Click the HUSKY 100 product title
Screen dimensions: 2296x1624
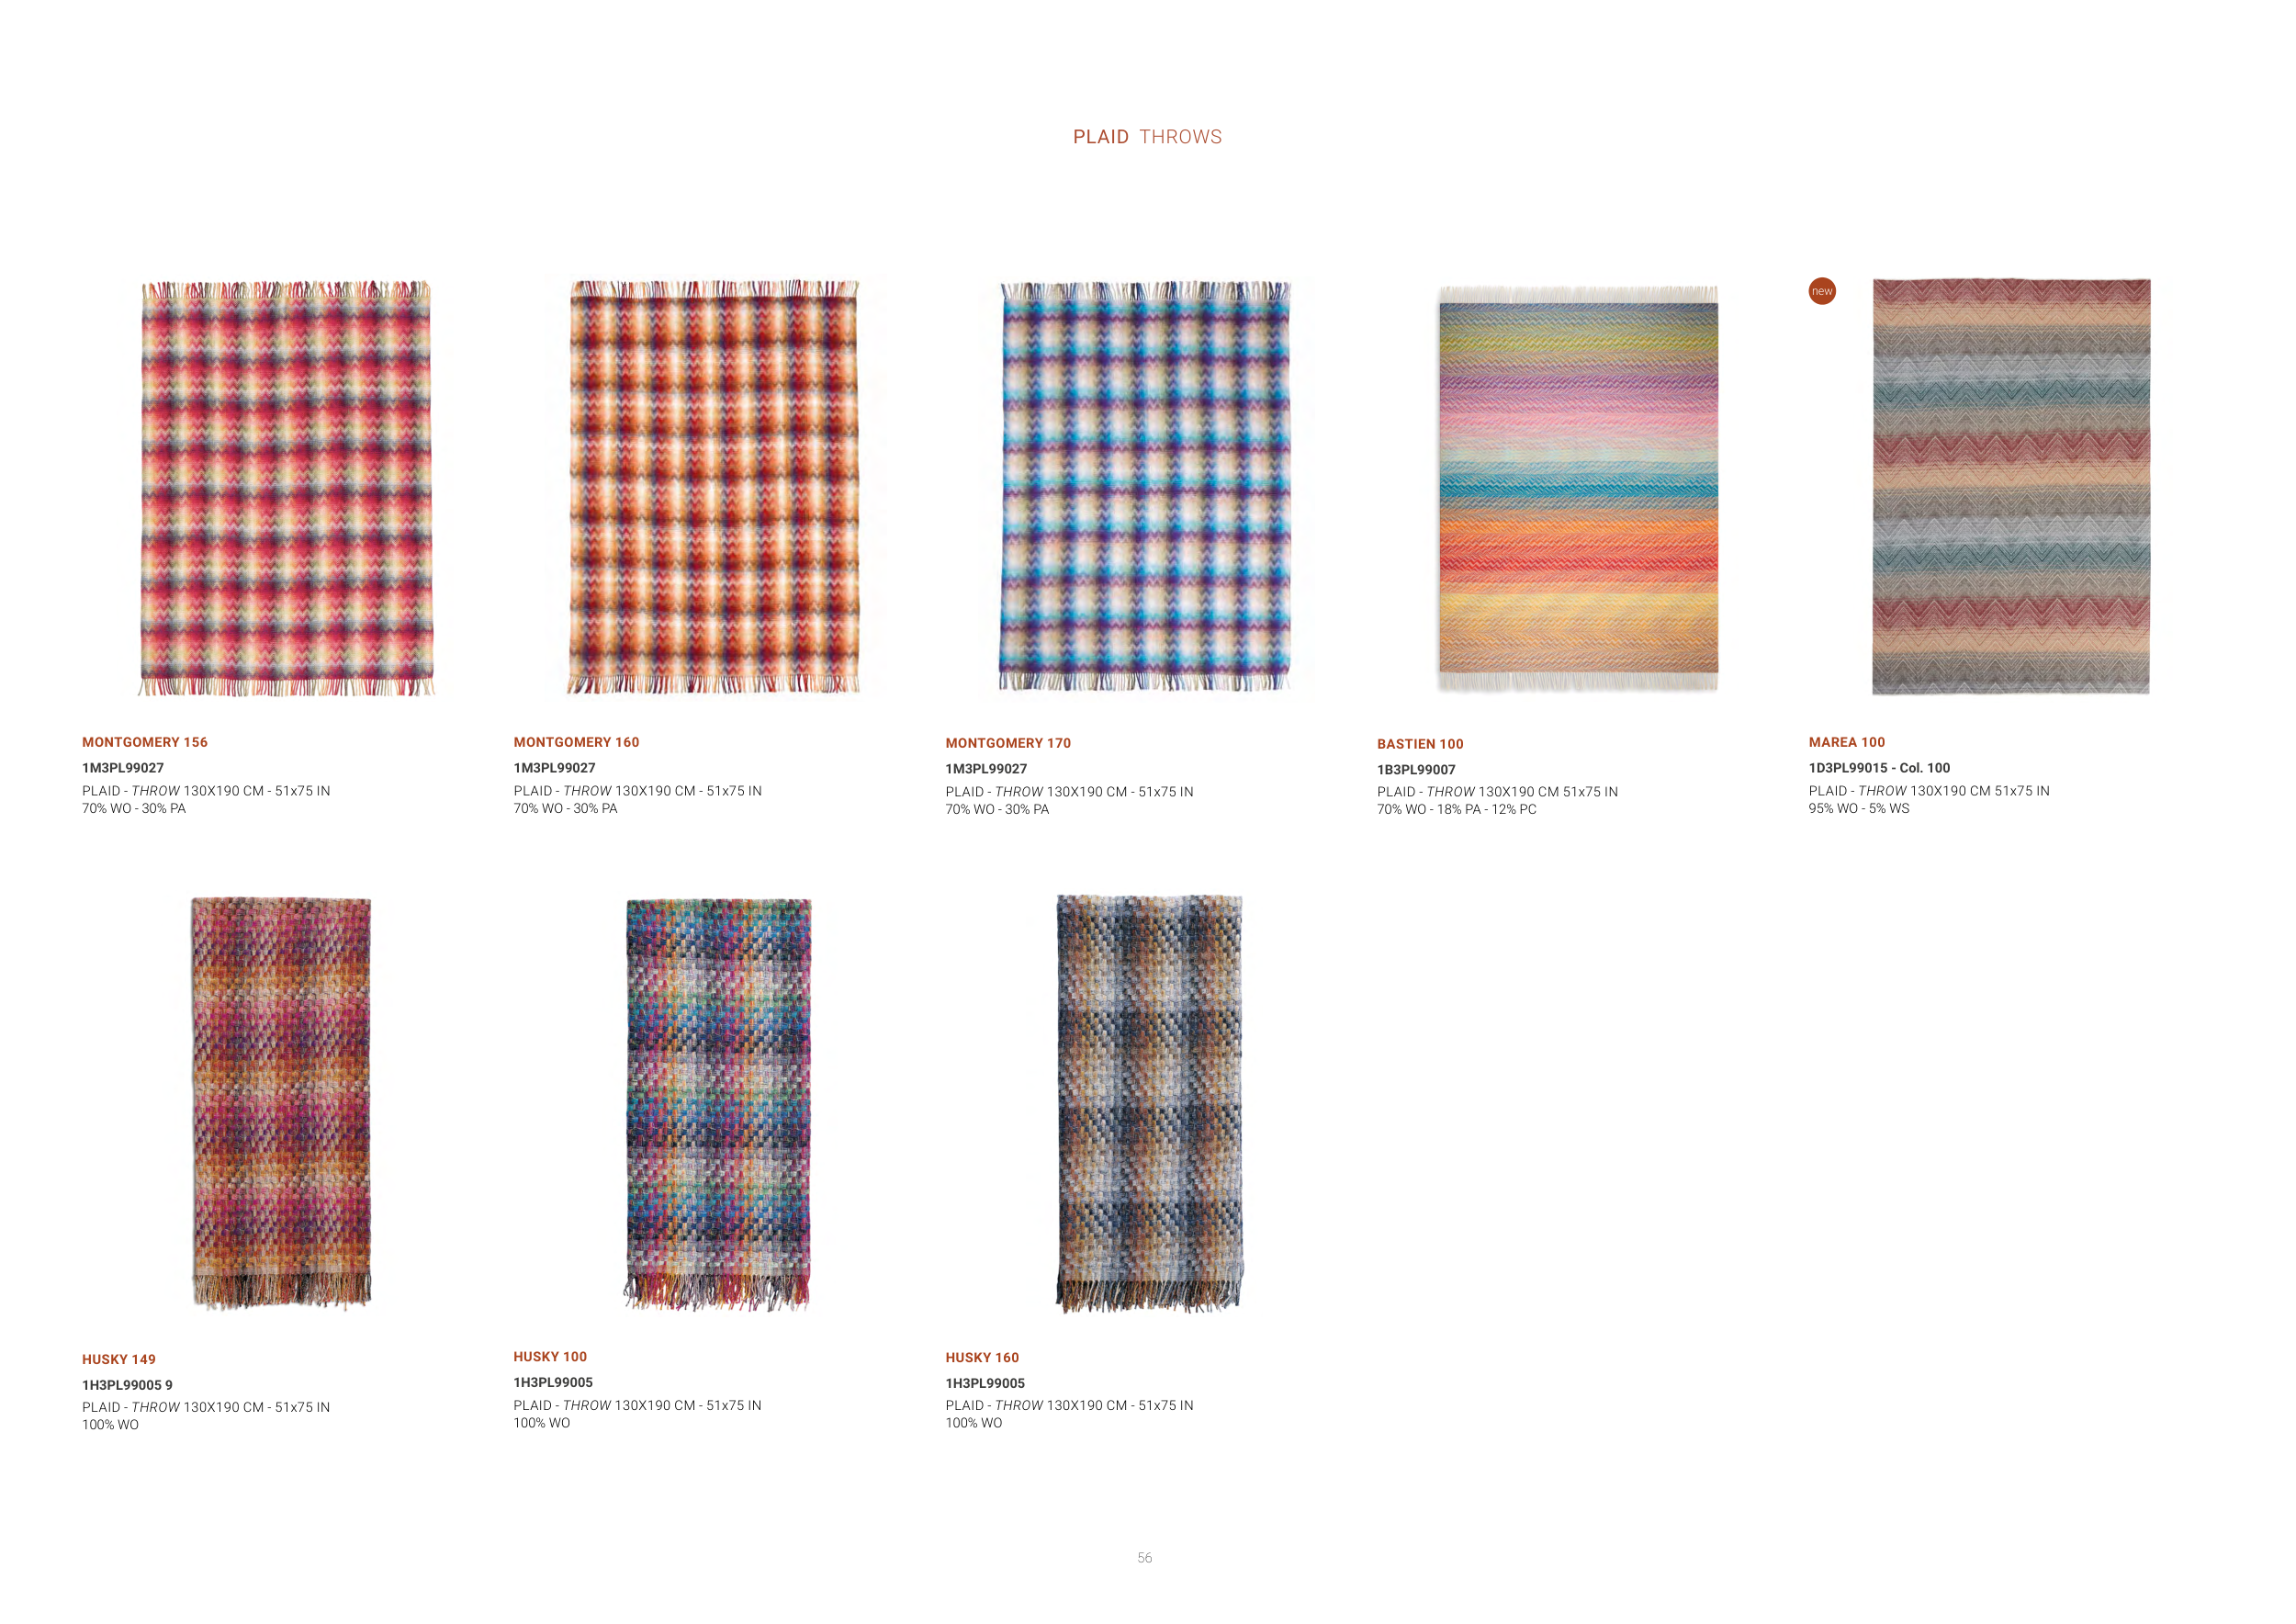[550, 1357]
